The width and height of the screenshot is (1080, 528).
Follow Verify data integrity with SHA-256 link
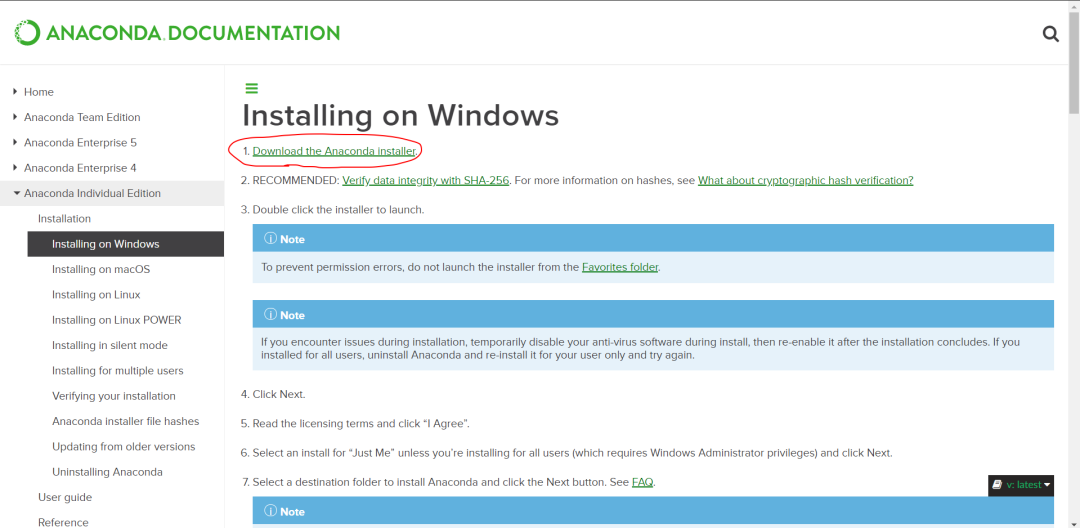pyautogui.click(x=426, y=180)
